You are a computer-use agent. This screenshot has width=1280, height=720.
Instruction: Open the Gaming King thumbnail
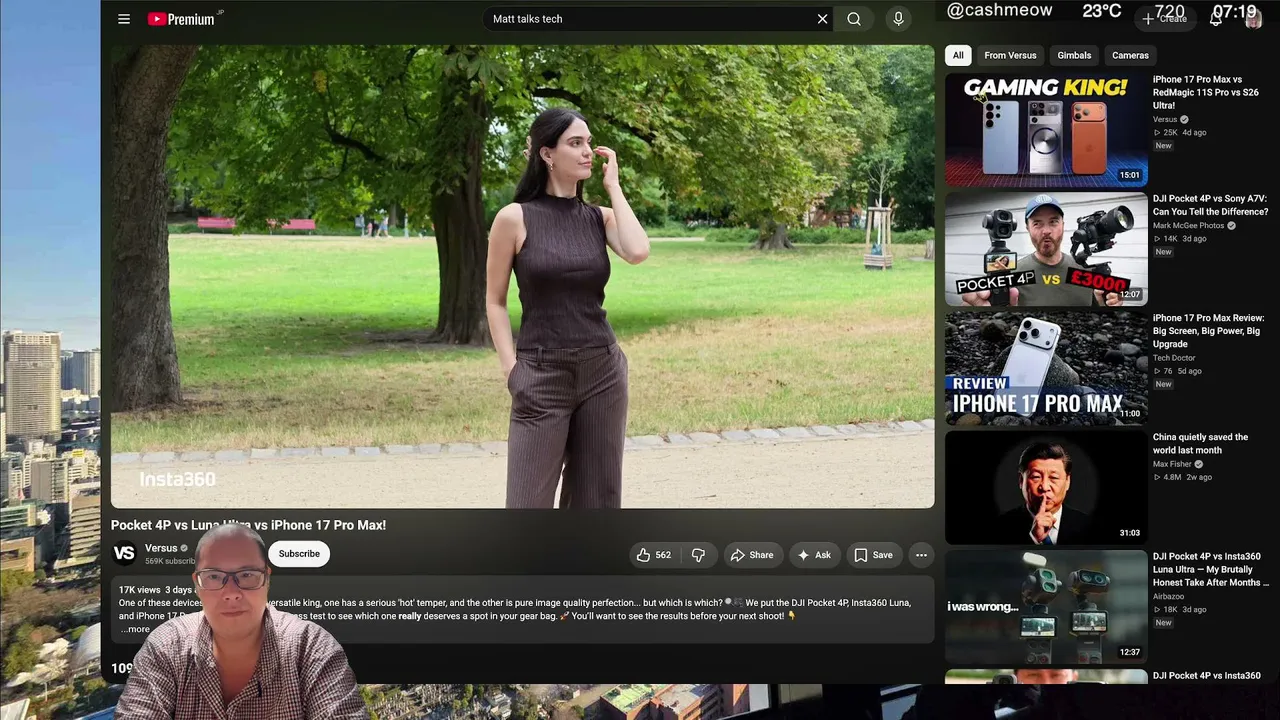pyautogui.click(x=1046, y=130)
